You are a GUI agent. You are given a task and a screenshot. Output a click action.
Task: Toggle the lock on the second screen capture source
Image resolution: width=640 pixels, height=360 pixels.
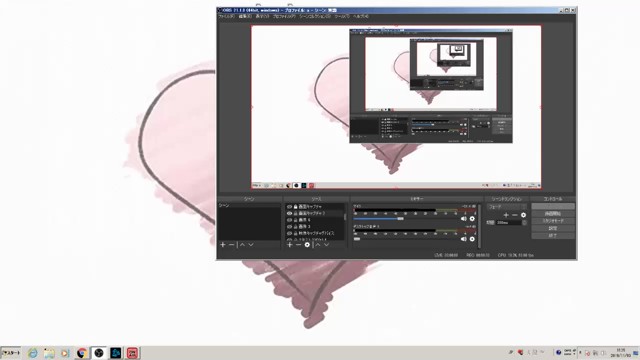coord(295,213)
